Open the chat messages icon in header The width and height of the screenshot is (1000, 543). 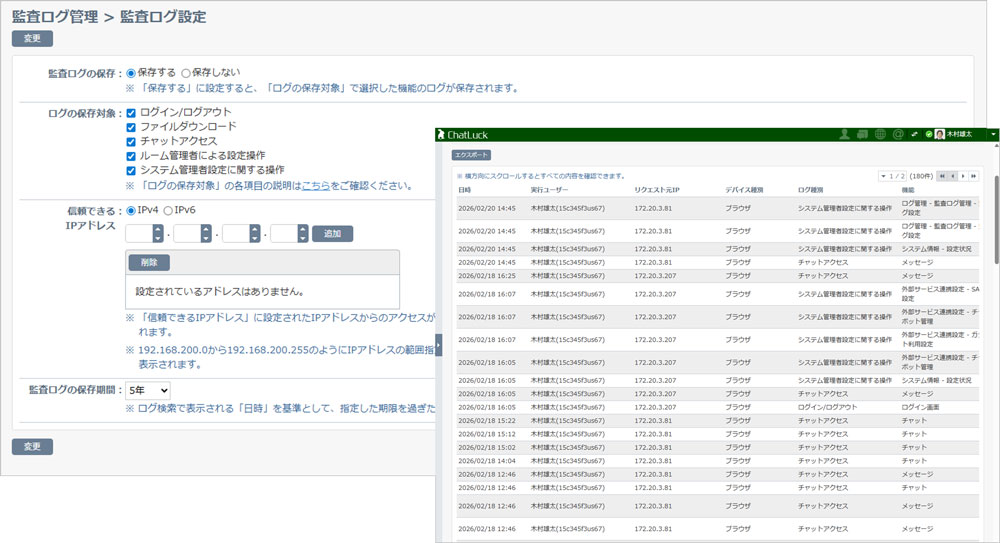tap(862, 135)
